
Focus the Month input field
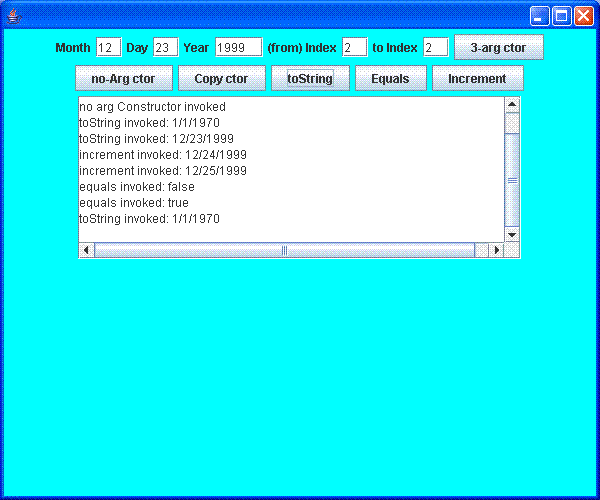[x=108, y=48]
